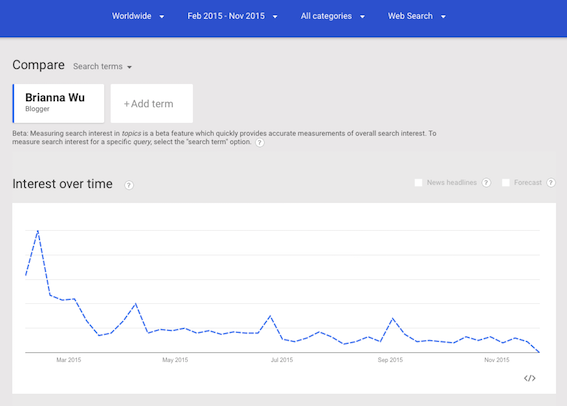Open help icon next to Interest over time
The width and height of the screenshot is (567, 406).
(129, 185)
